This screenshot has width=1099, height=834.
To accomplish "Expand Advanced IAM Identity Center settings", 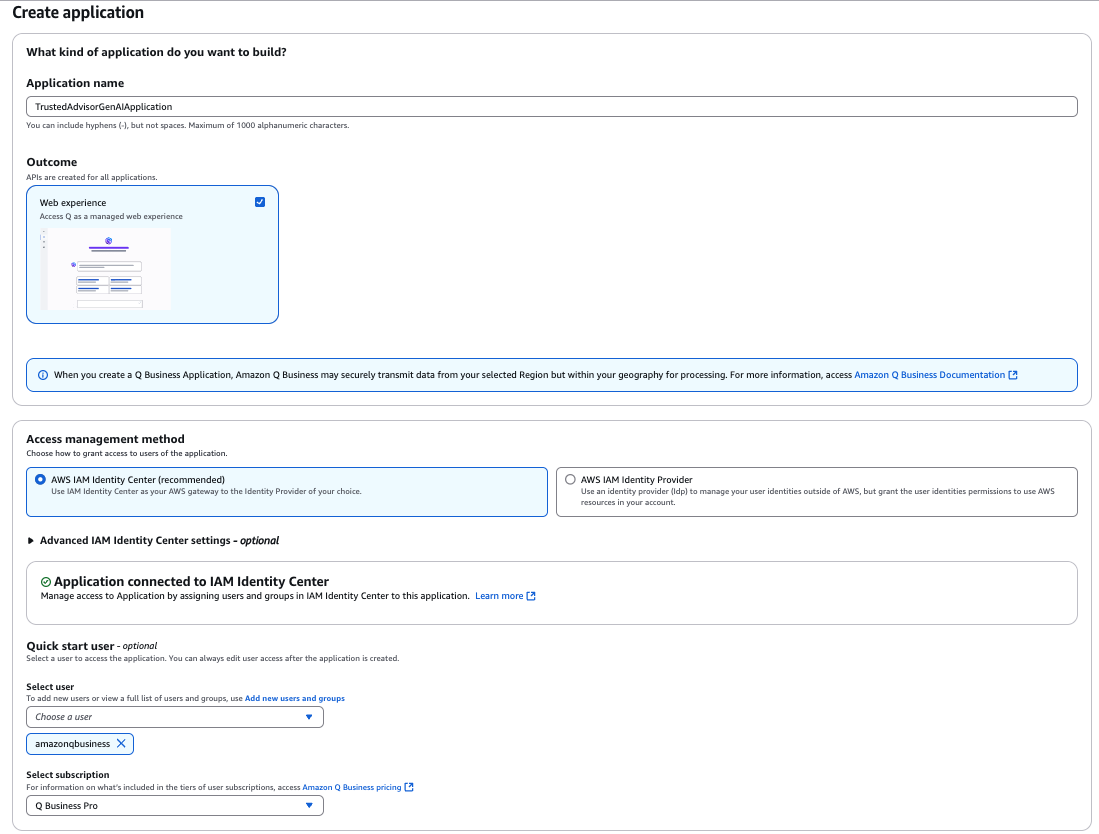I will click(x=153, y=540).
